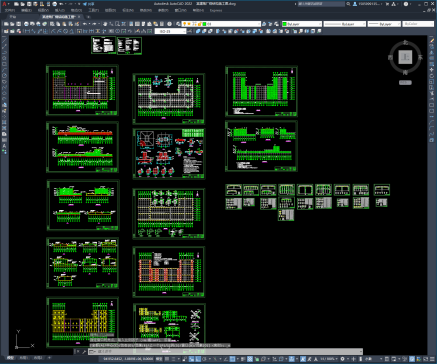Viewport: 437px width, 364px height.
Task: Select the Hatch draw tool
Action: point(4,122)
